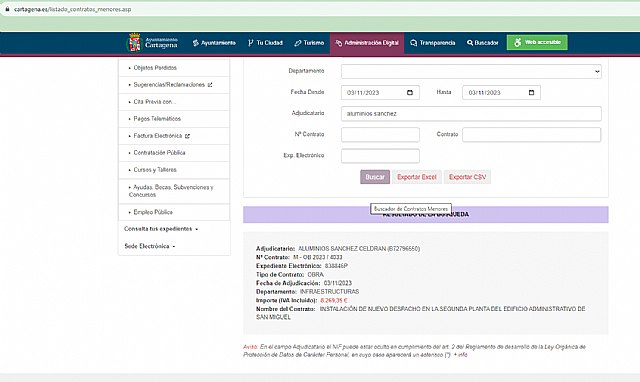The width and height of the screenshot is (640, 382).
Task: Click the expediente value 838846P
Action: pyautogui.click(x=336, y=266)
